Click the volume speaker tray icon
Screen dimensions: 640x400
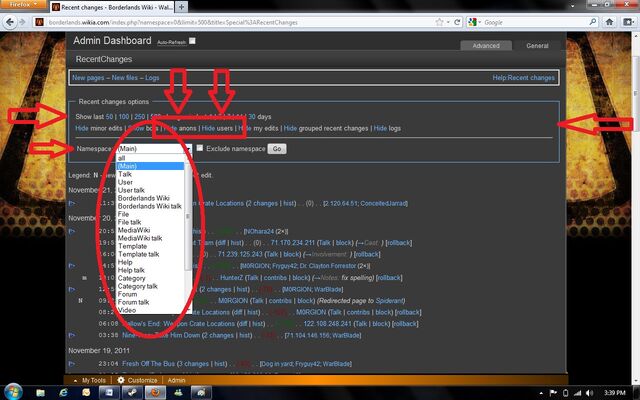(589, 393)
